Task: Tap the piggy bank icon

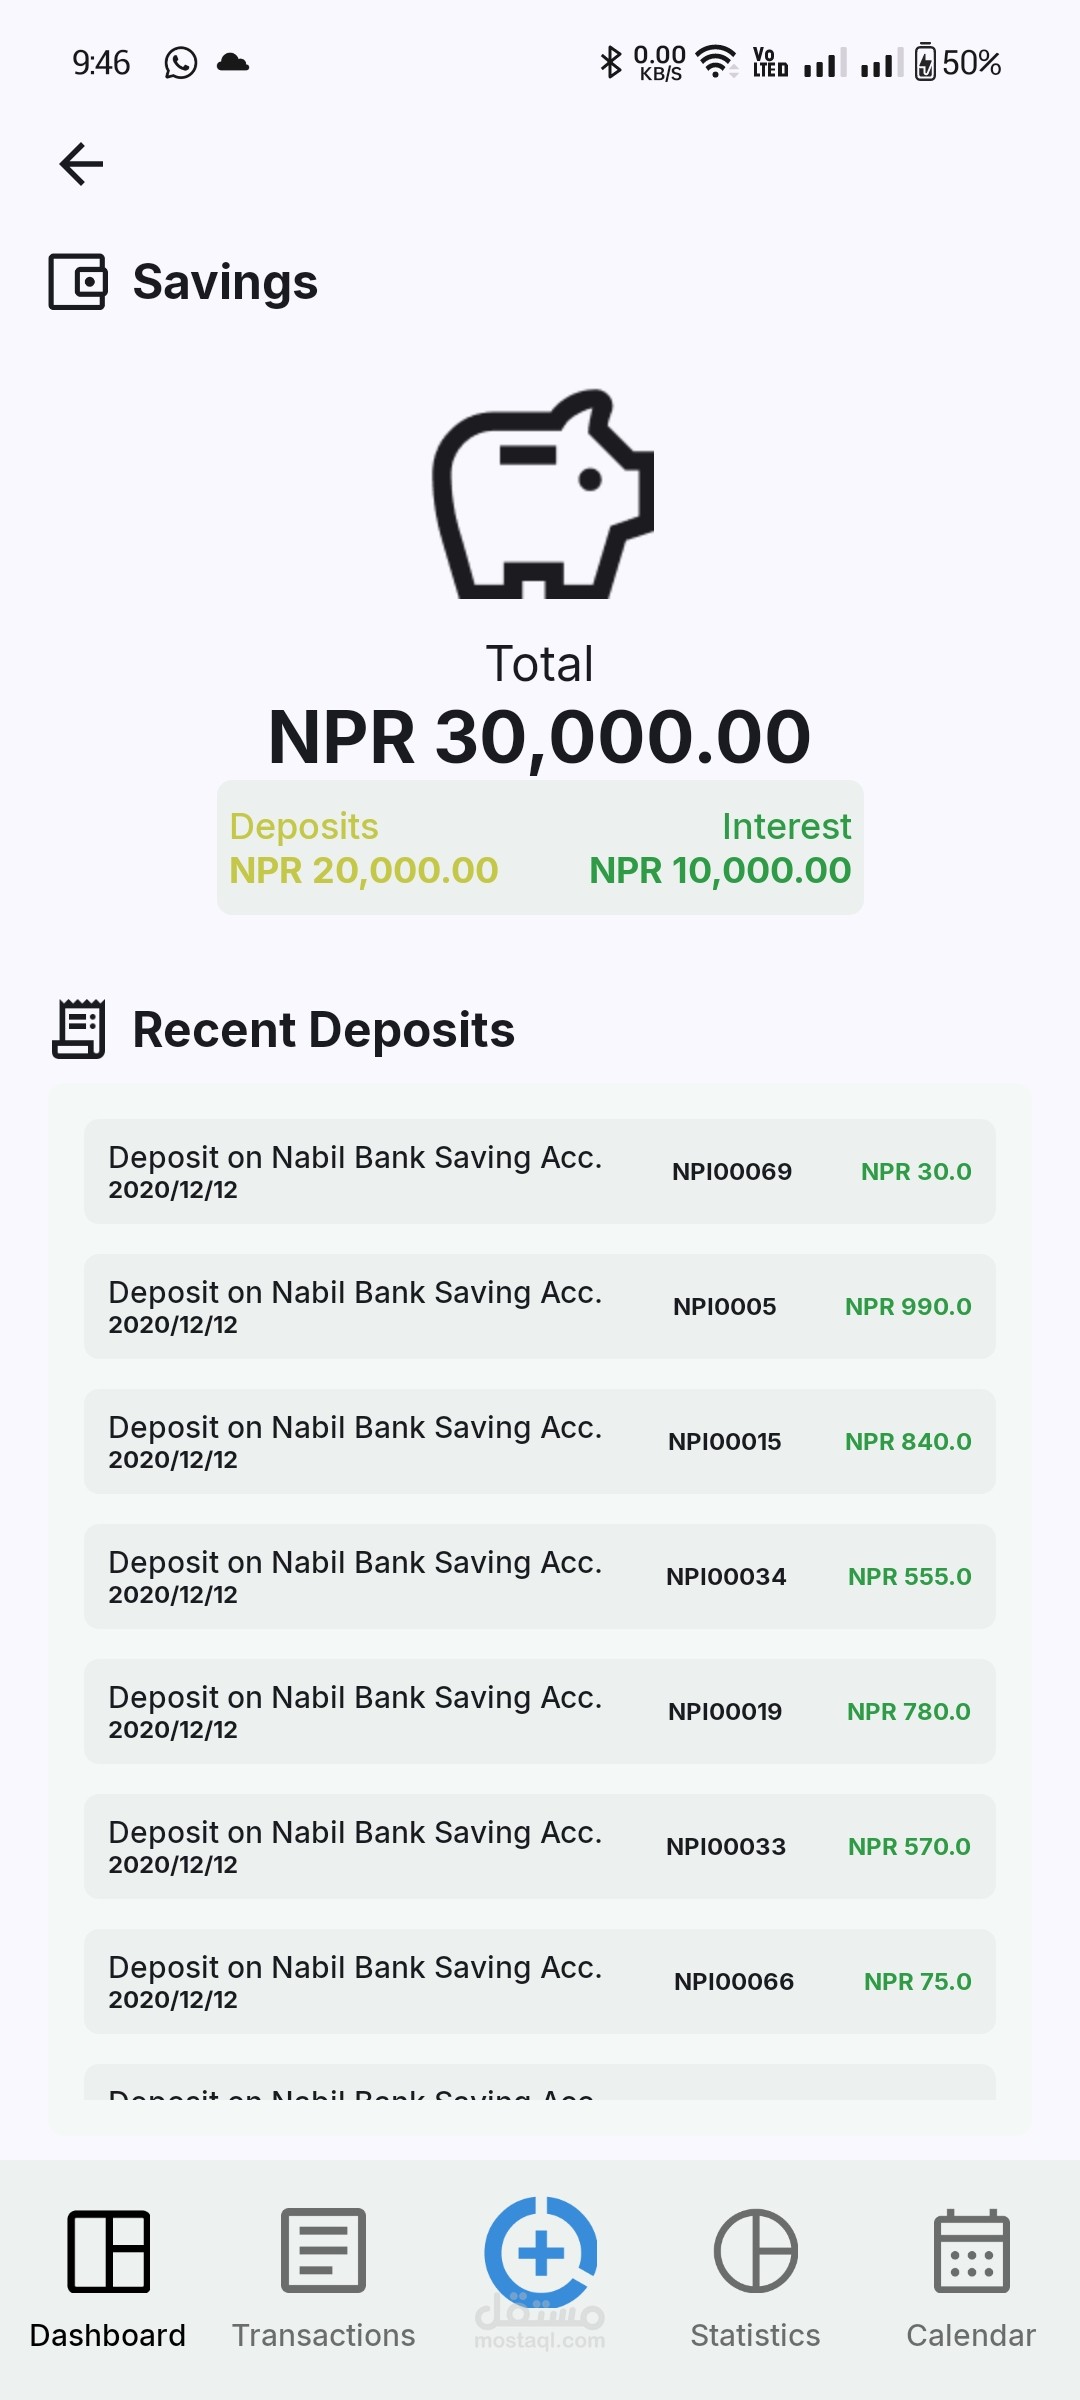Action: pyautogui.click(x=542, y=495)
